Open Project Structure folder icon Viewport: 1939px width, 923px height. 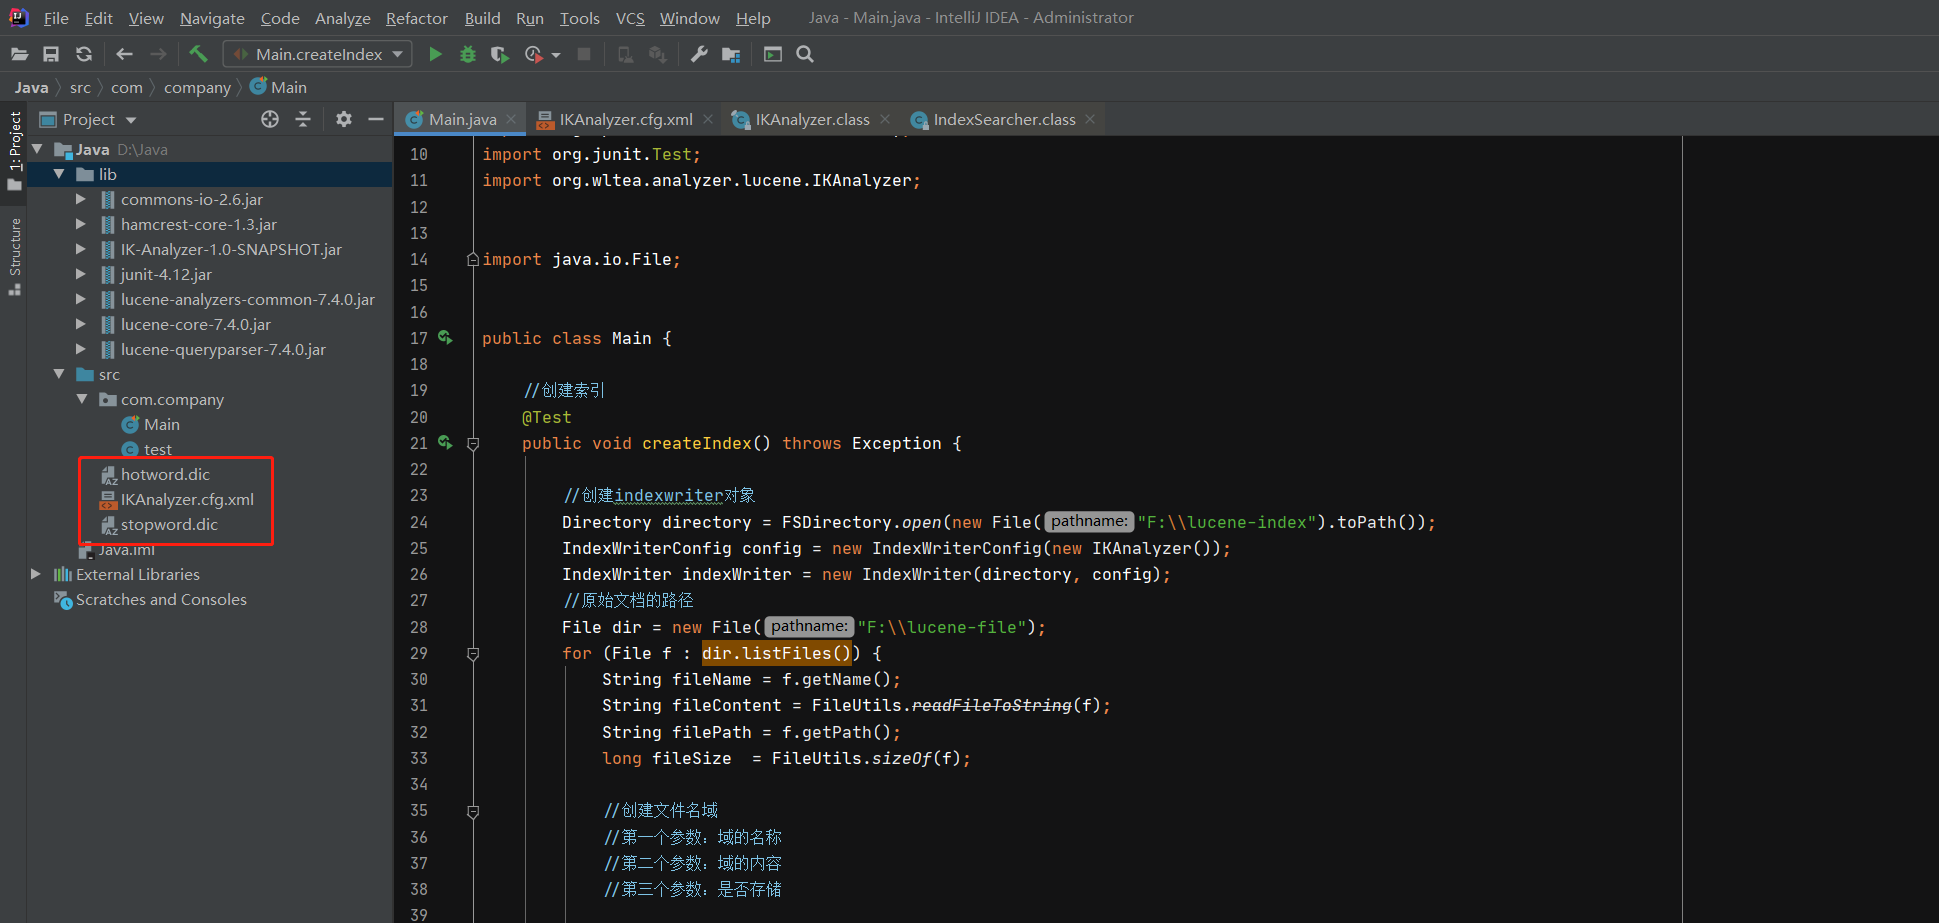[x=731, y=54]
